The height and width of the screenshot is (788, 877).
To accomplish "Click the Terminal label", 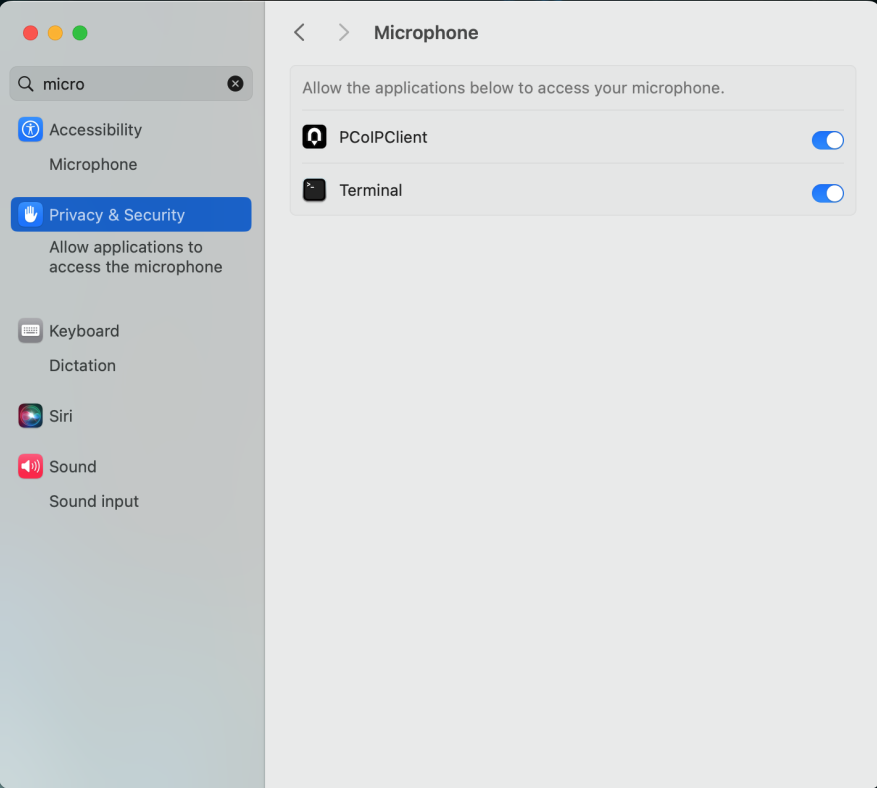I will (x=371, y=190).
